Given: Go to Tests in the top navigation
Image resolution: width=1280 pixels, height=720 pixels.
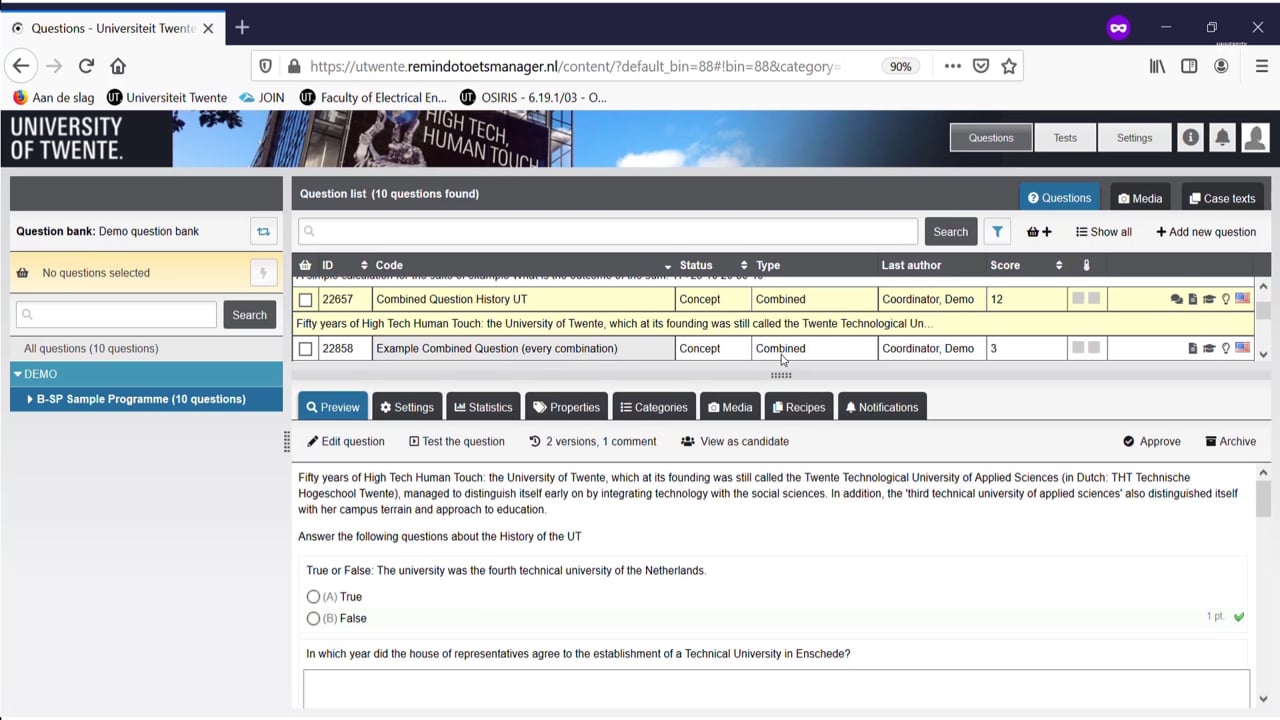Looking at the screenshot, I should click(x=1065, y=138).
